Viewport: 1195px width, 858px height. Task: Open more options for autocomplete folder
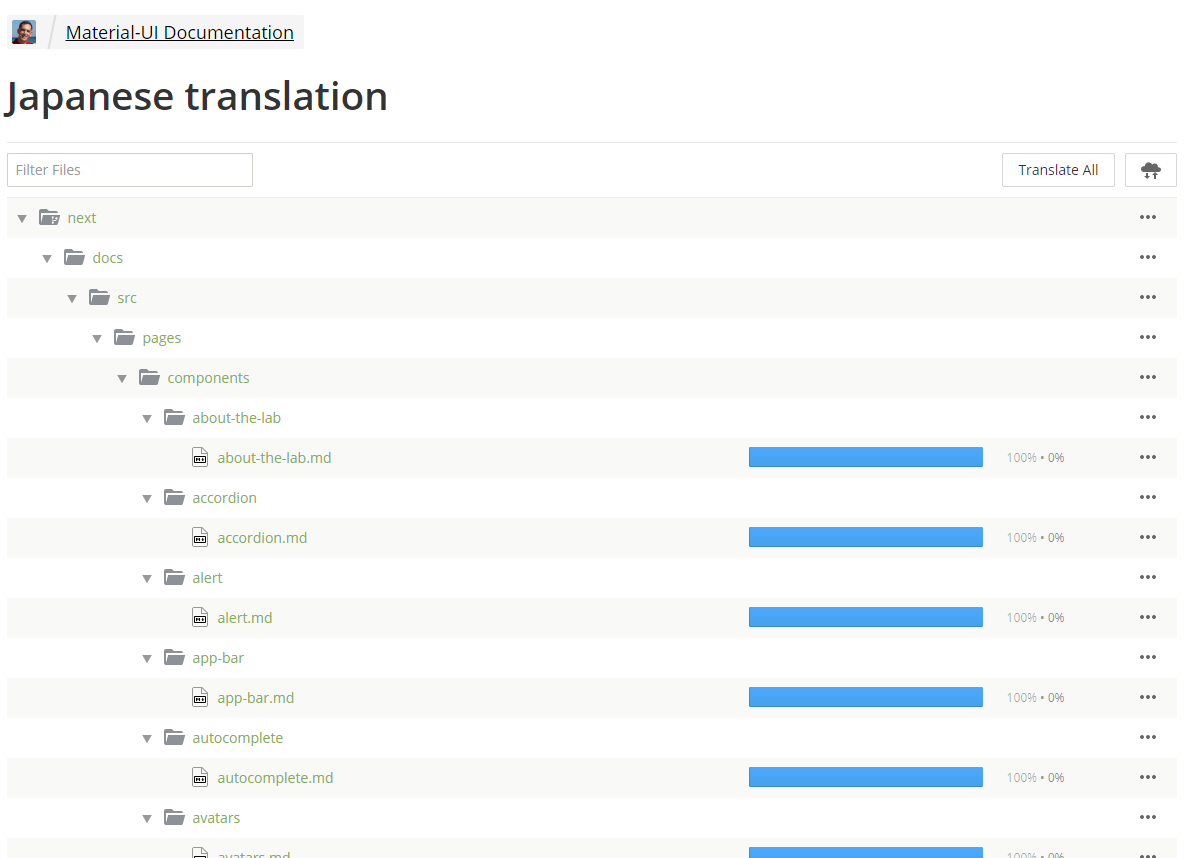pos(1148,737)
